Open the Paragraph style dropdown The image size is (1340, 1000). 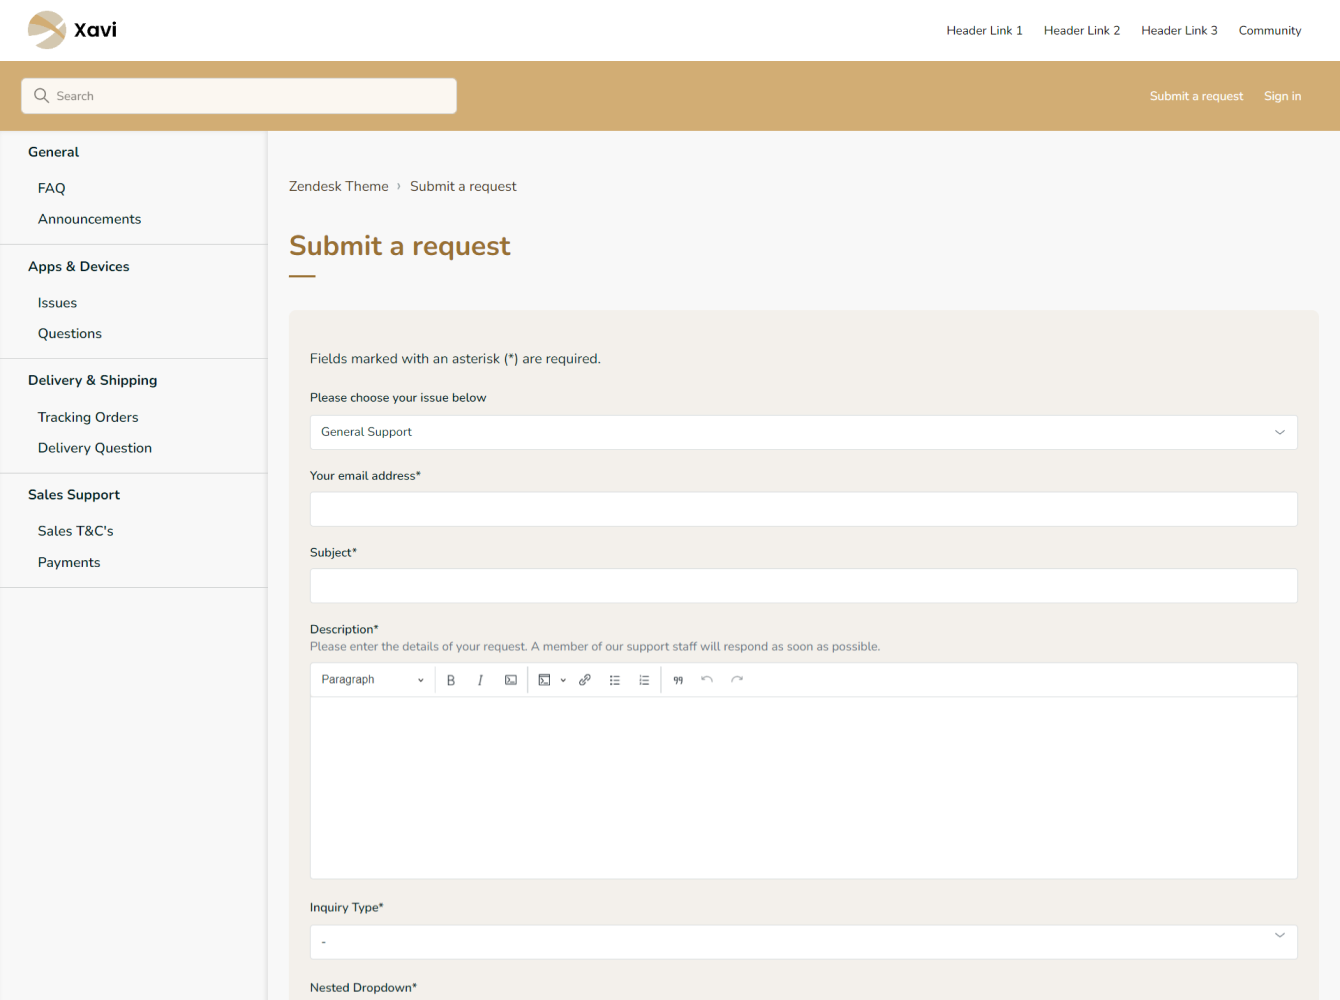(x=372, y=680)
